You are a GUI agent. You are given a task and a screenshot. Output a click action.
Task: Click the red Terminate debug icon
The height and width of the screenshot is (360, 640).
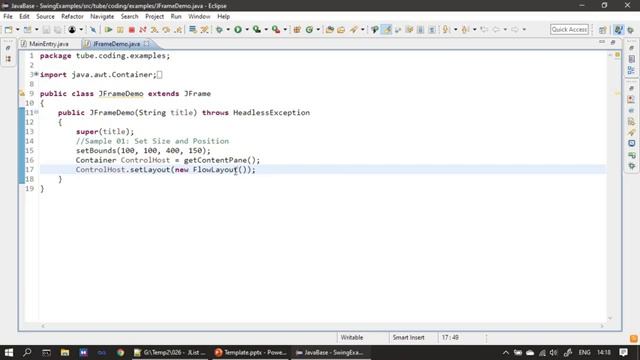(131, 30)
